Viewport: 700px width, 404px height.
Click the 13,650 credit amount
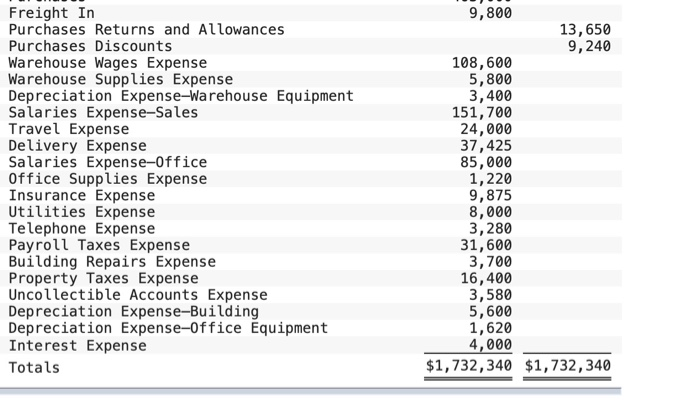pos(585,29)
